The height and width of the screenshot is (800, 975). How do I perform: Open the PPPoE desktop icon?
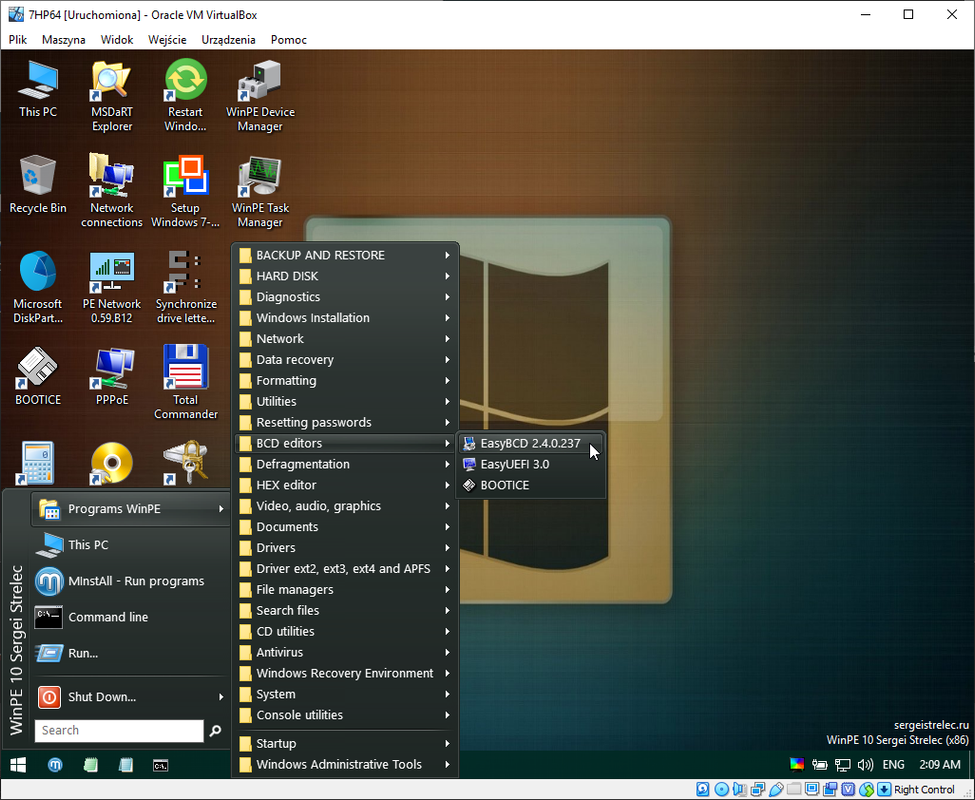(112, 376)
